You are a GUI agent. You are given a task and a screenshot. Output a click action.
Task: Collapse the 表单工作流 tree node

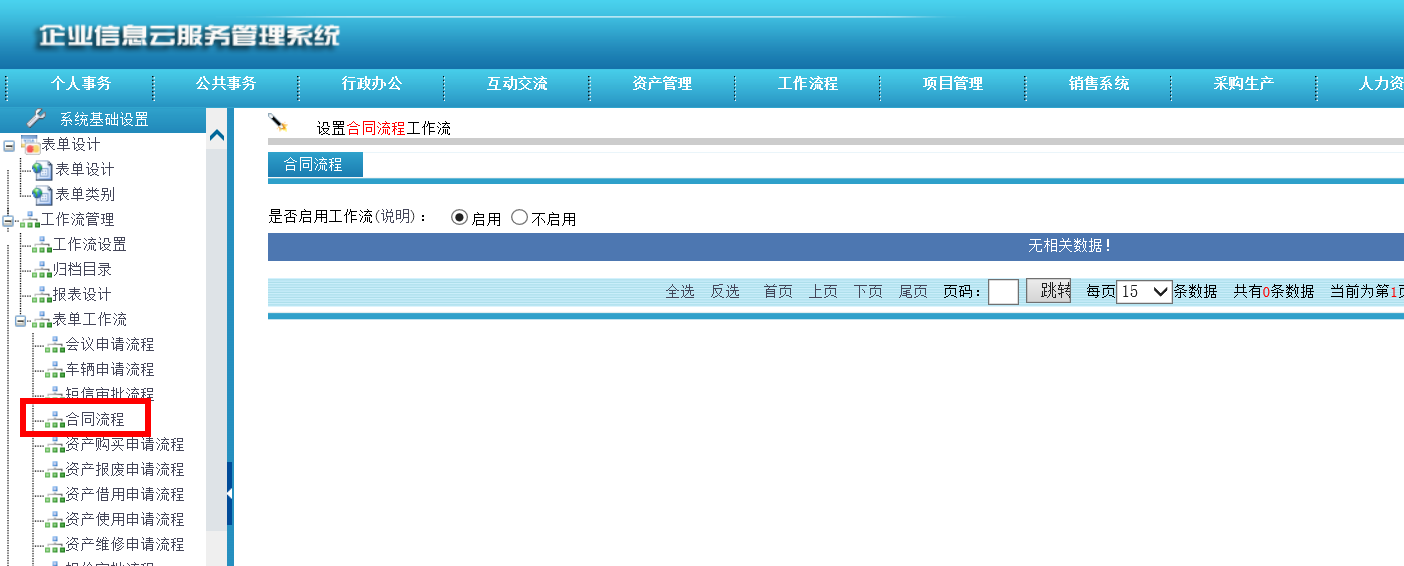click(x=20, y=320)
